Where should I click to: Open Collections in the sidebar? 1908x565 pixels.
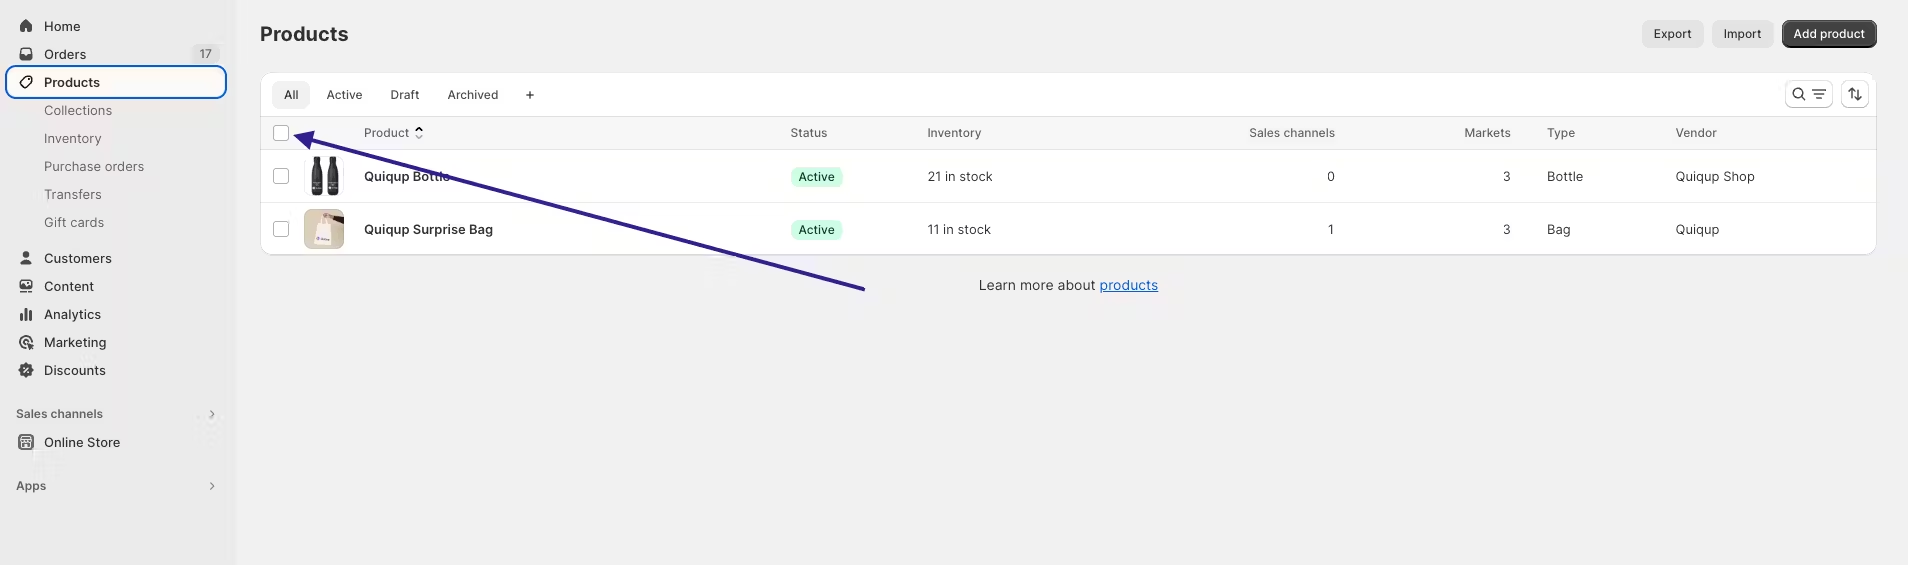(78, 110)
